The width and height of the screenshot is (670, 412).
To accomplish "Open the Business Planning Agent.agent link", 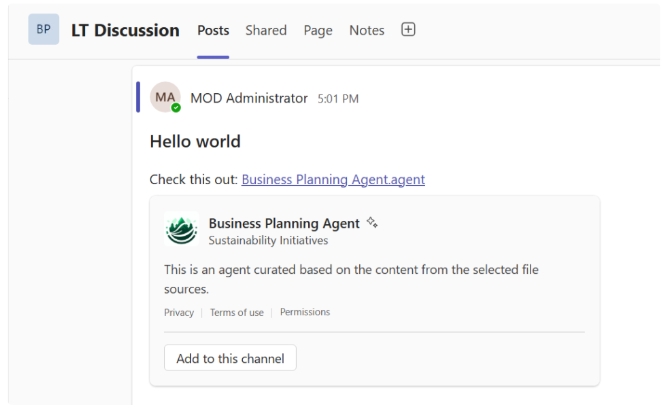I will [x=333, y=180].
